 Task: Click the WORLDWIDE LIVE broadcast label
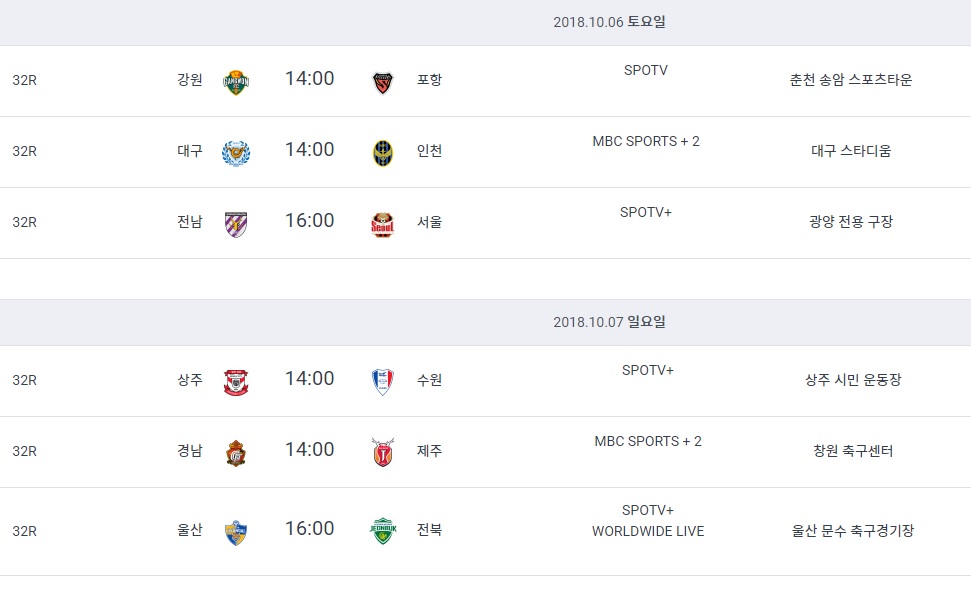pos(648,531)
